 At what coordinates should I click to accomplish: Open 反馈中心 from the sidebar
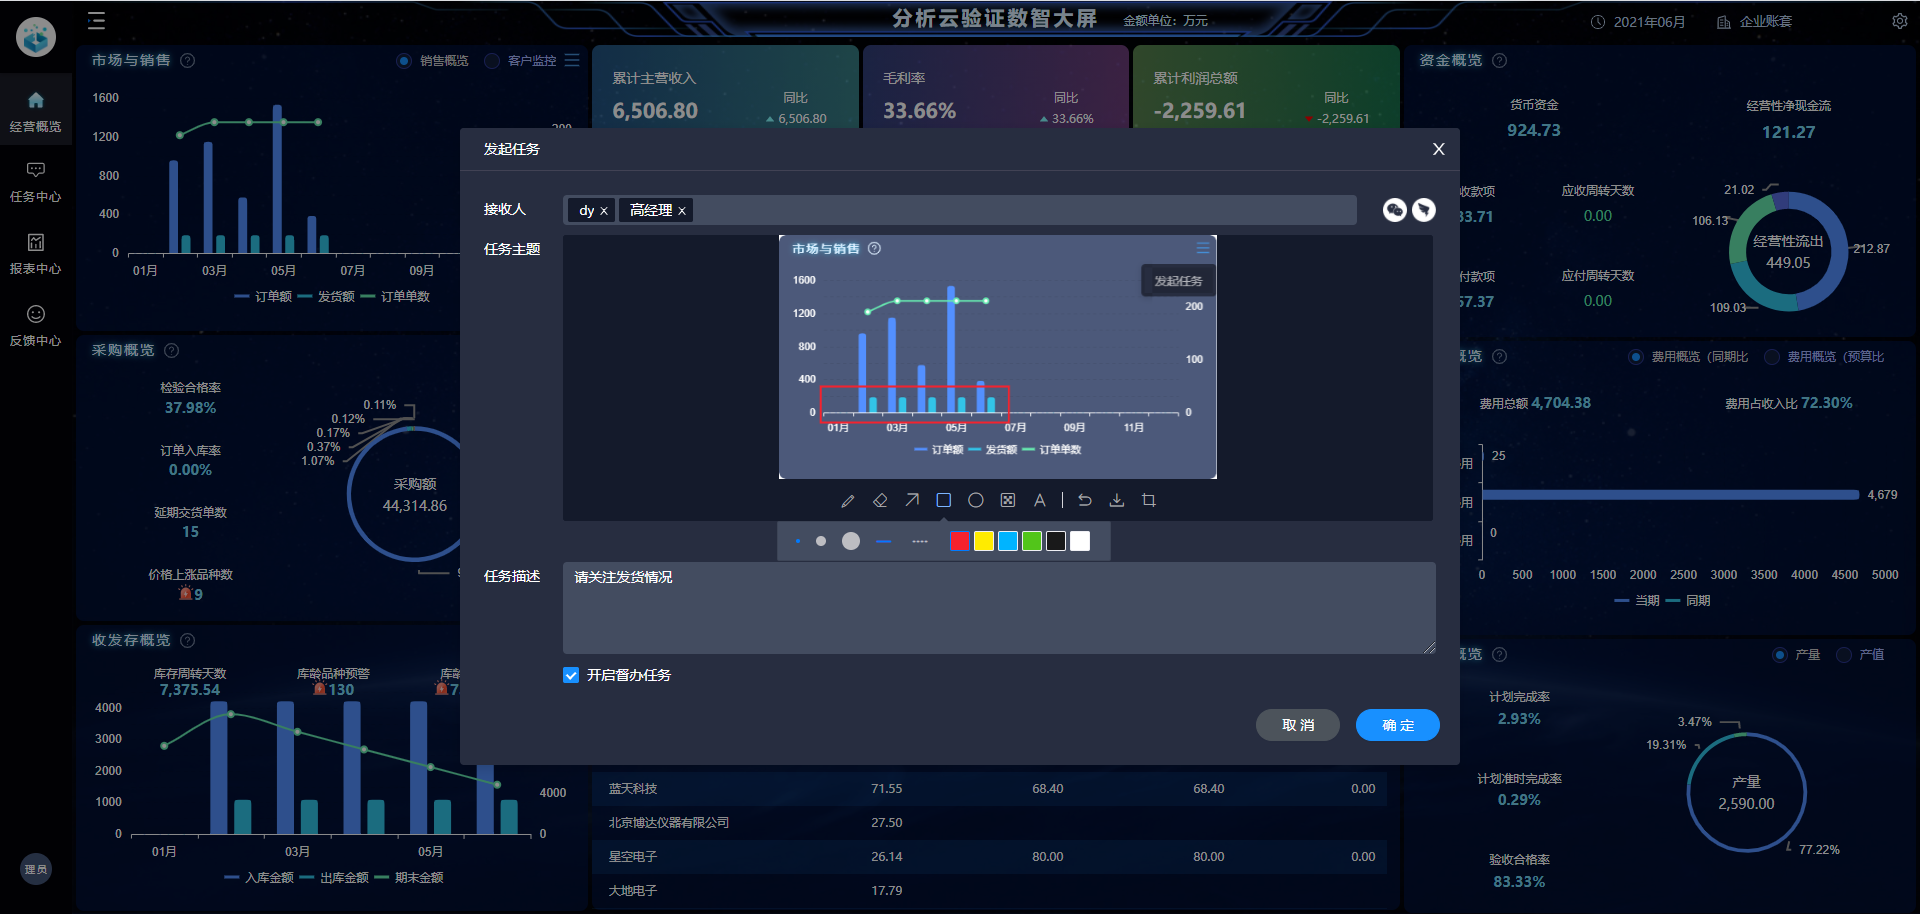pyautogui.click(x=36, y=326)
